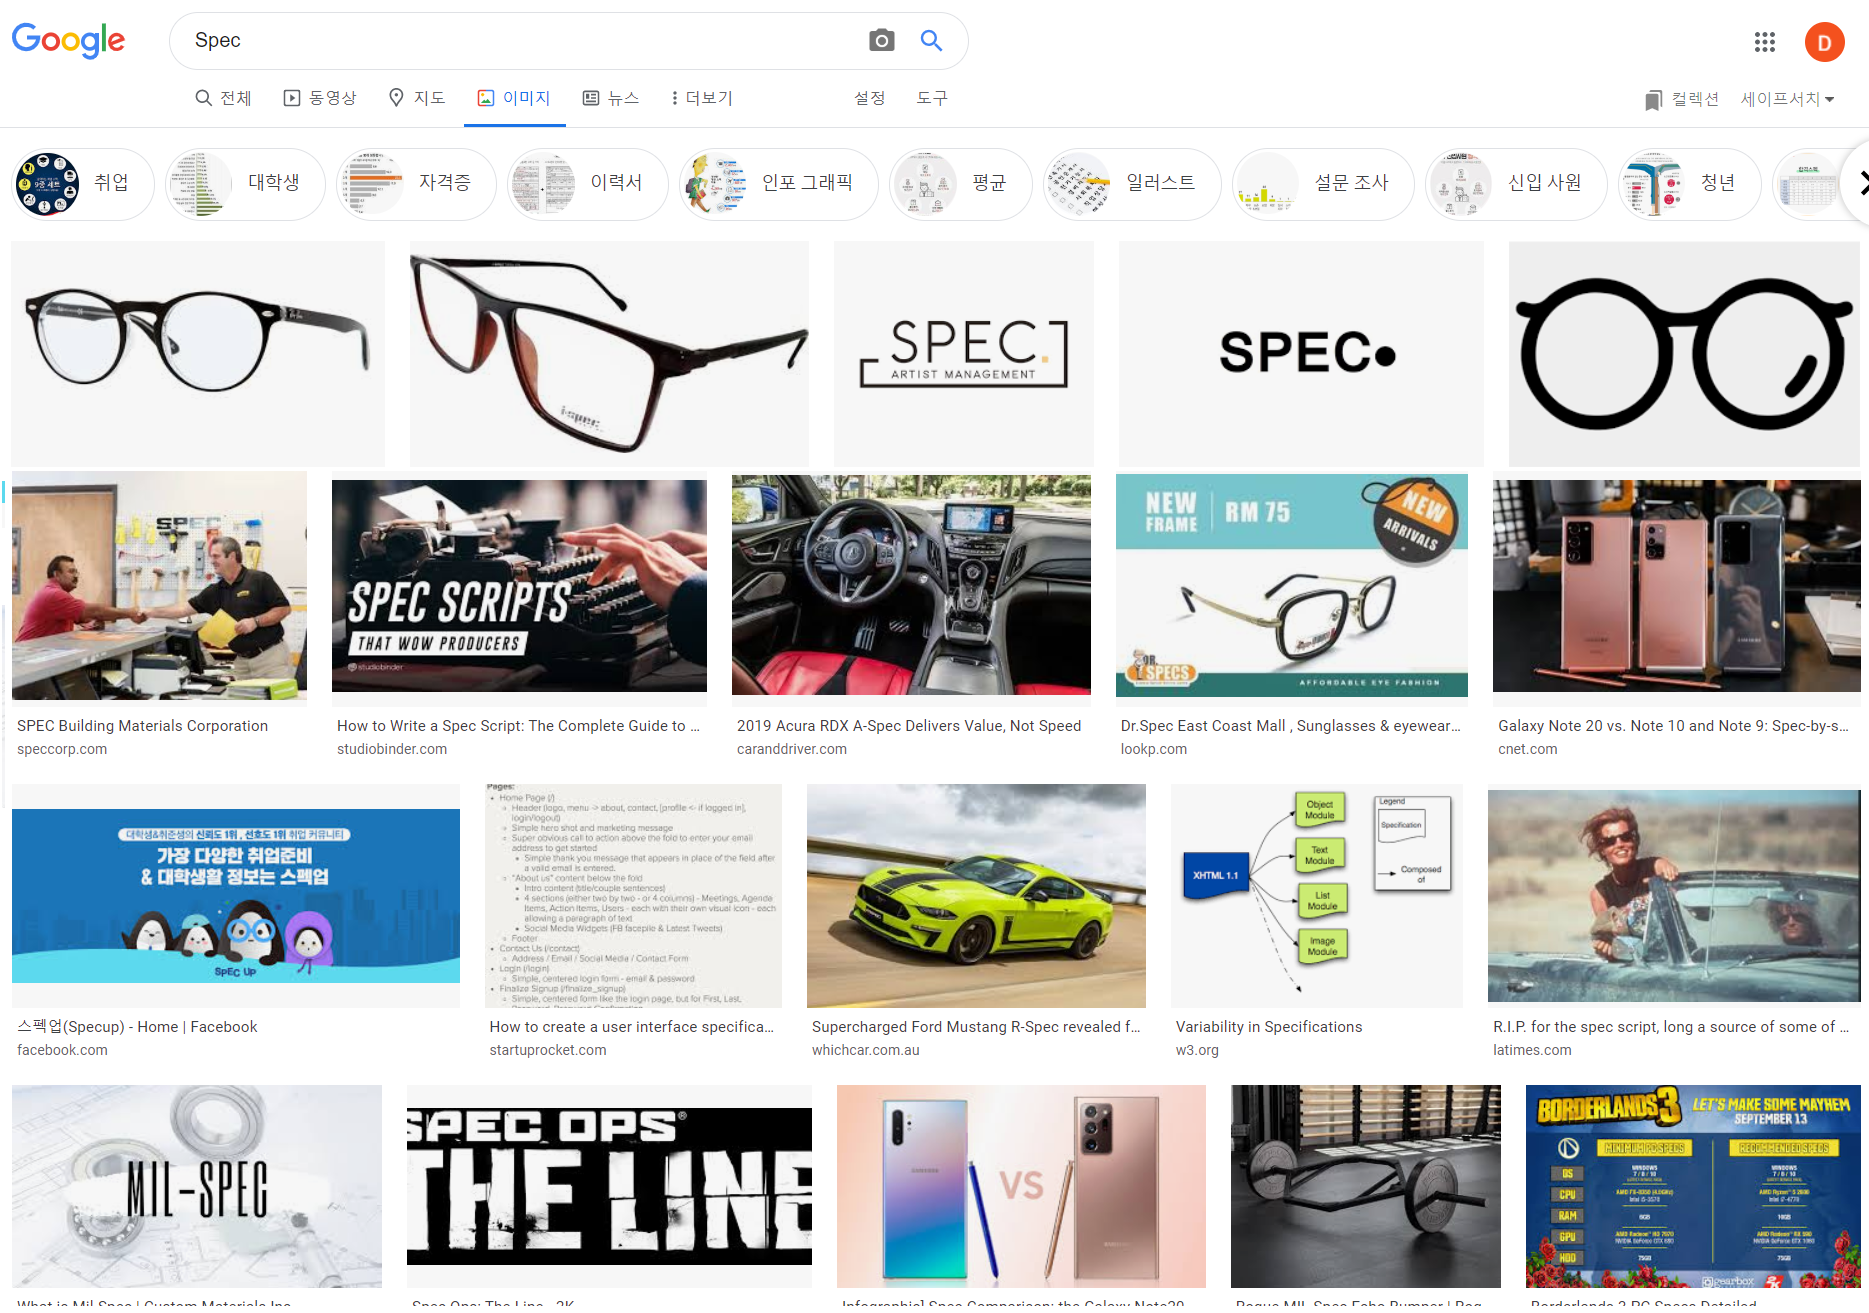Viewport: 1869px width, 1313px height.
Task: Open the barbell gym image
Action: [1366, 1186]
